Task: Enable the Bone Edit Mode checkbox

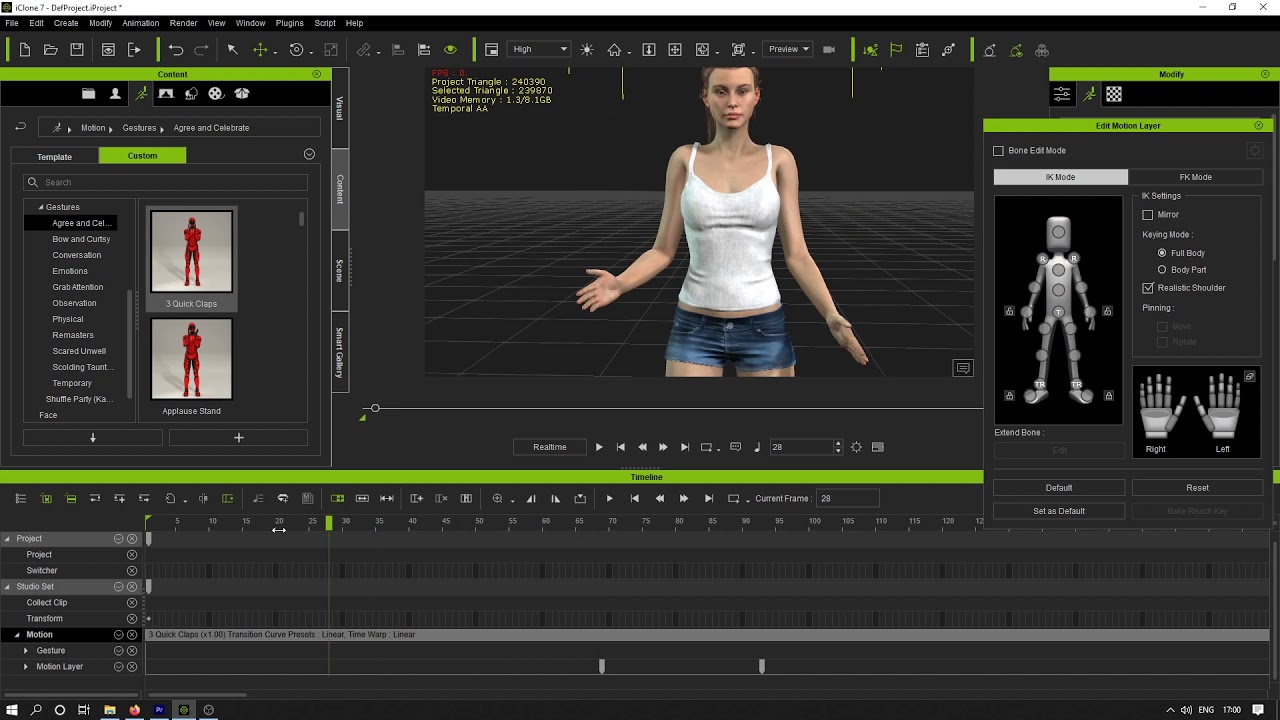Action: 998,151
